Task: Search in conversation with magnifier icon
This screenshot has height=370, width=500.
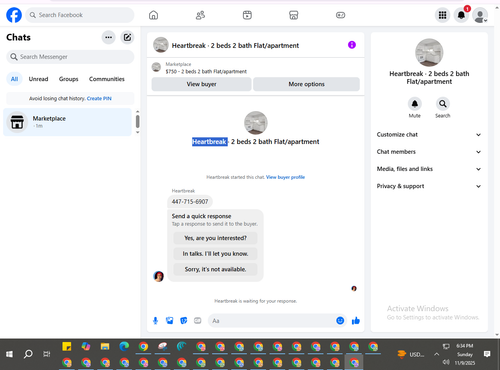Action: coord(443,104)
